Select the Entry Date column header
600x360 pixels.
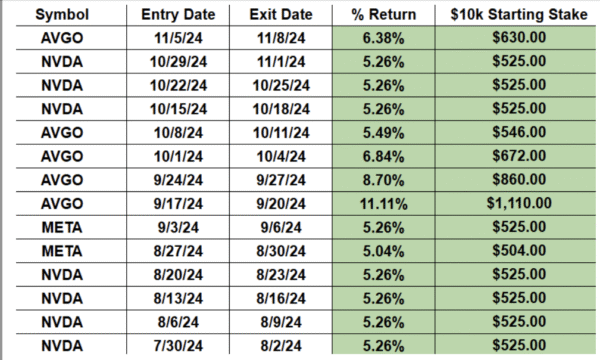click(178, 15)
